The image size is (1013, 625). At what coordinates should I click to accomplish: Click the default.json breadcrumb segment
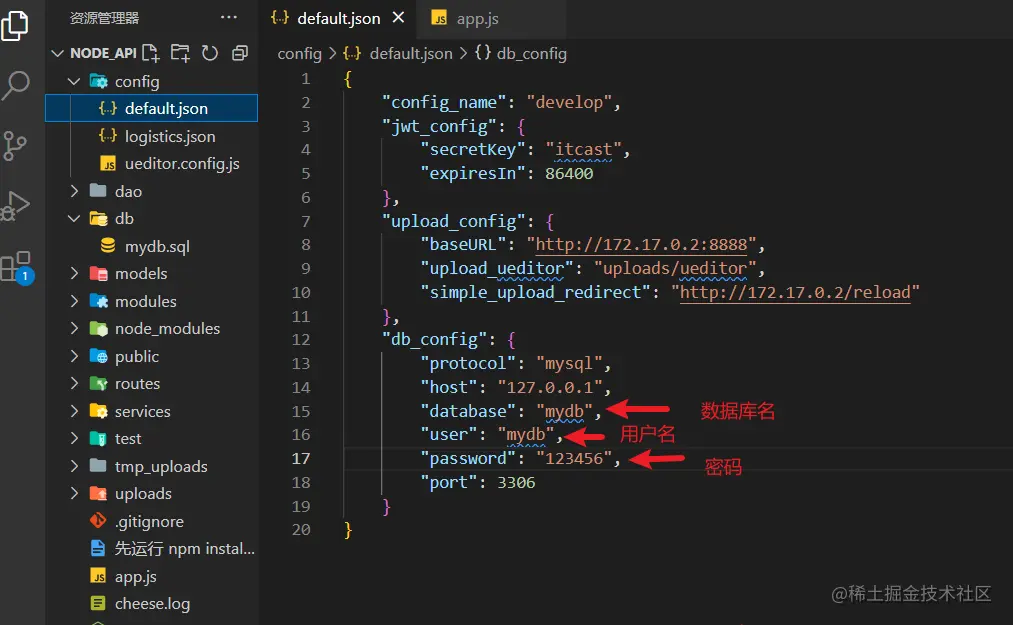pyautogui.click(x=411, y=54)
